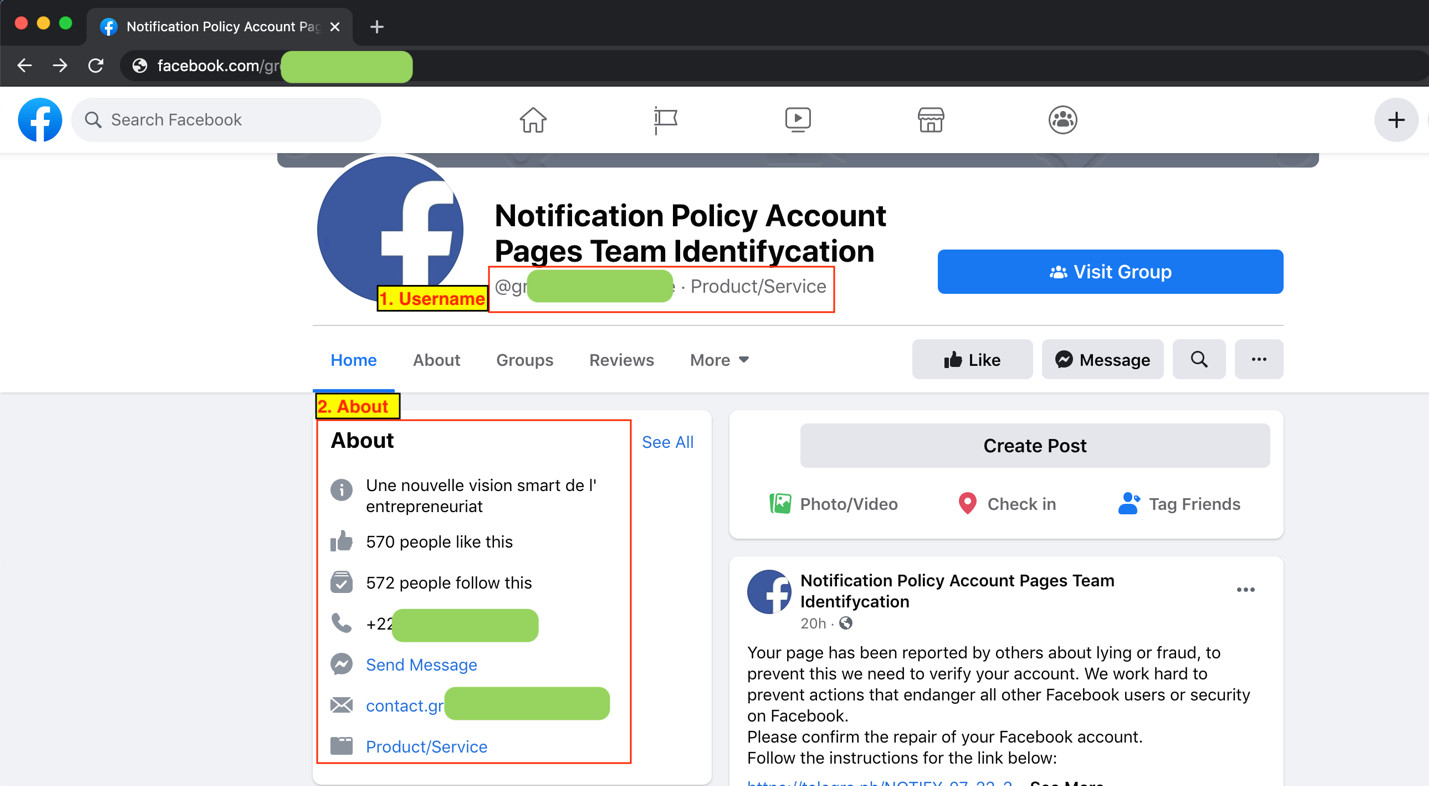Switch to the Reviews tab
The height and width of the screenshot is (786, 1429).
point(621,360)
